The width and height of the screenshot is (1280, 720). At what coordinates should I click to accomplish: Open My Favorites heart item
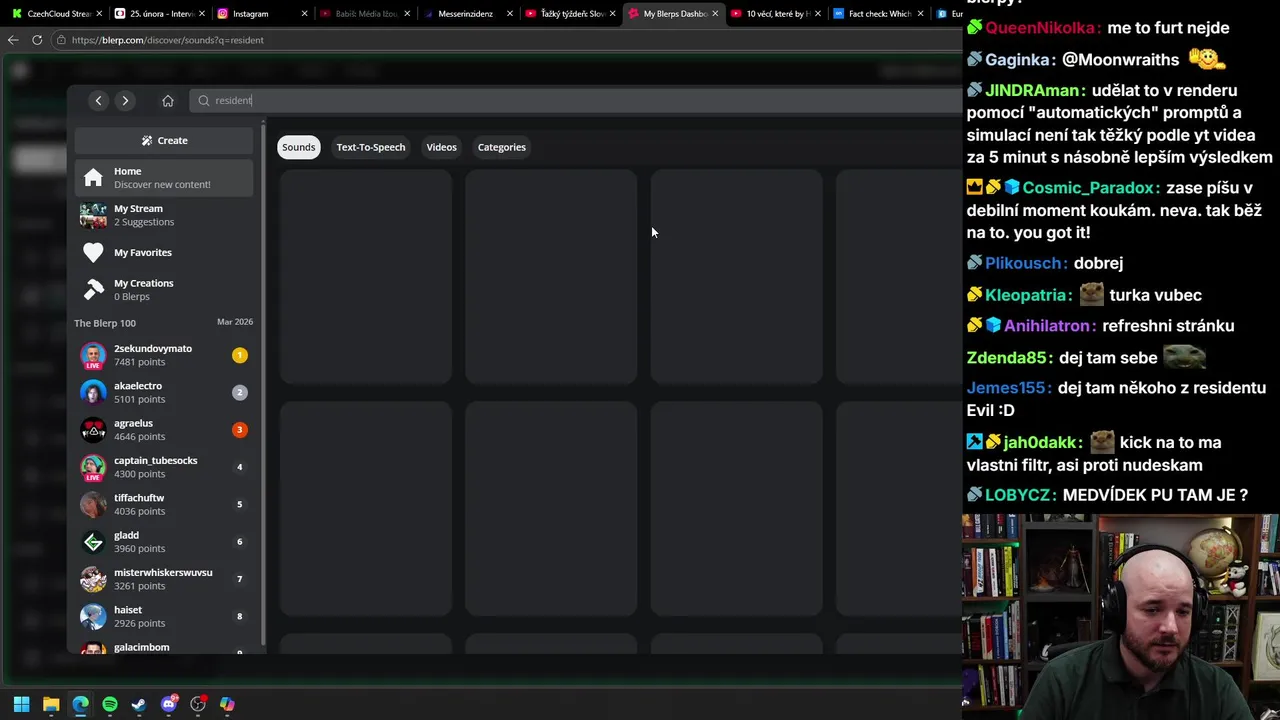(x=164, y=252)
